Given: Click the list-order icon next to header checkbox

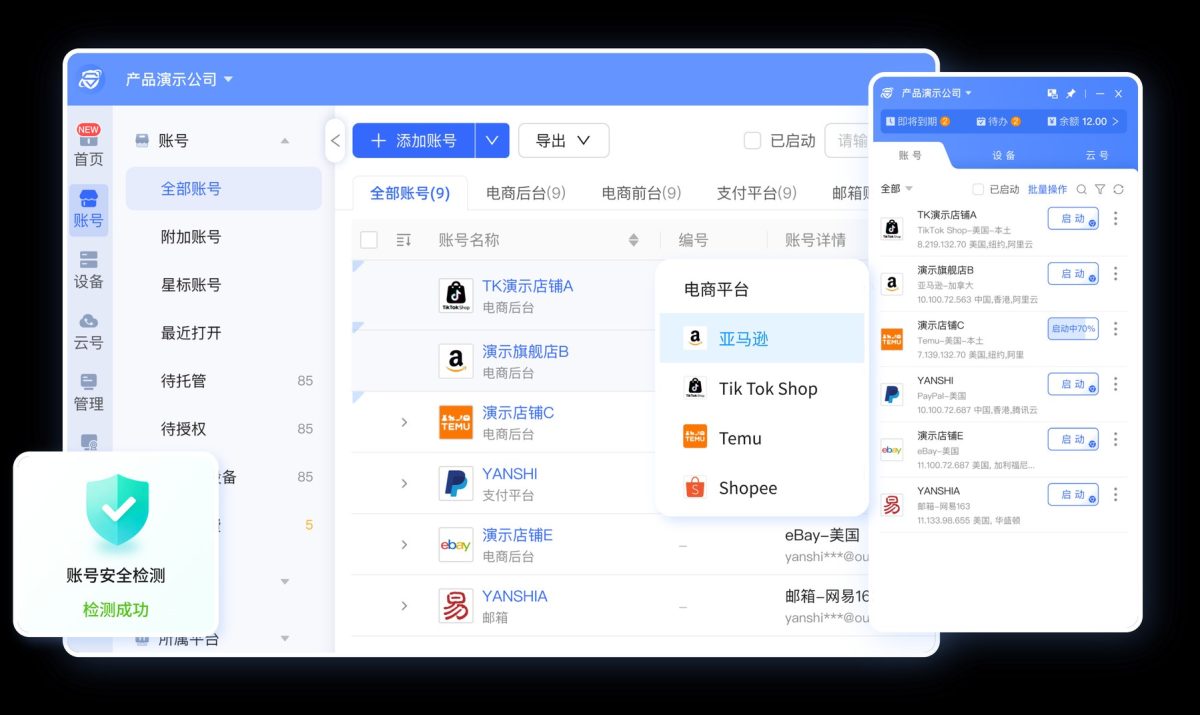Looking at the screenshot, I should [404, 240].
